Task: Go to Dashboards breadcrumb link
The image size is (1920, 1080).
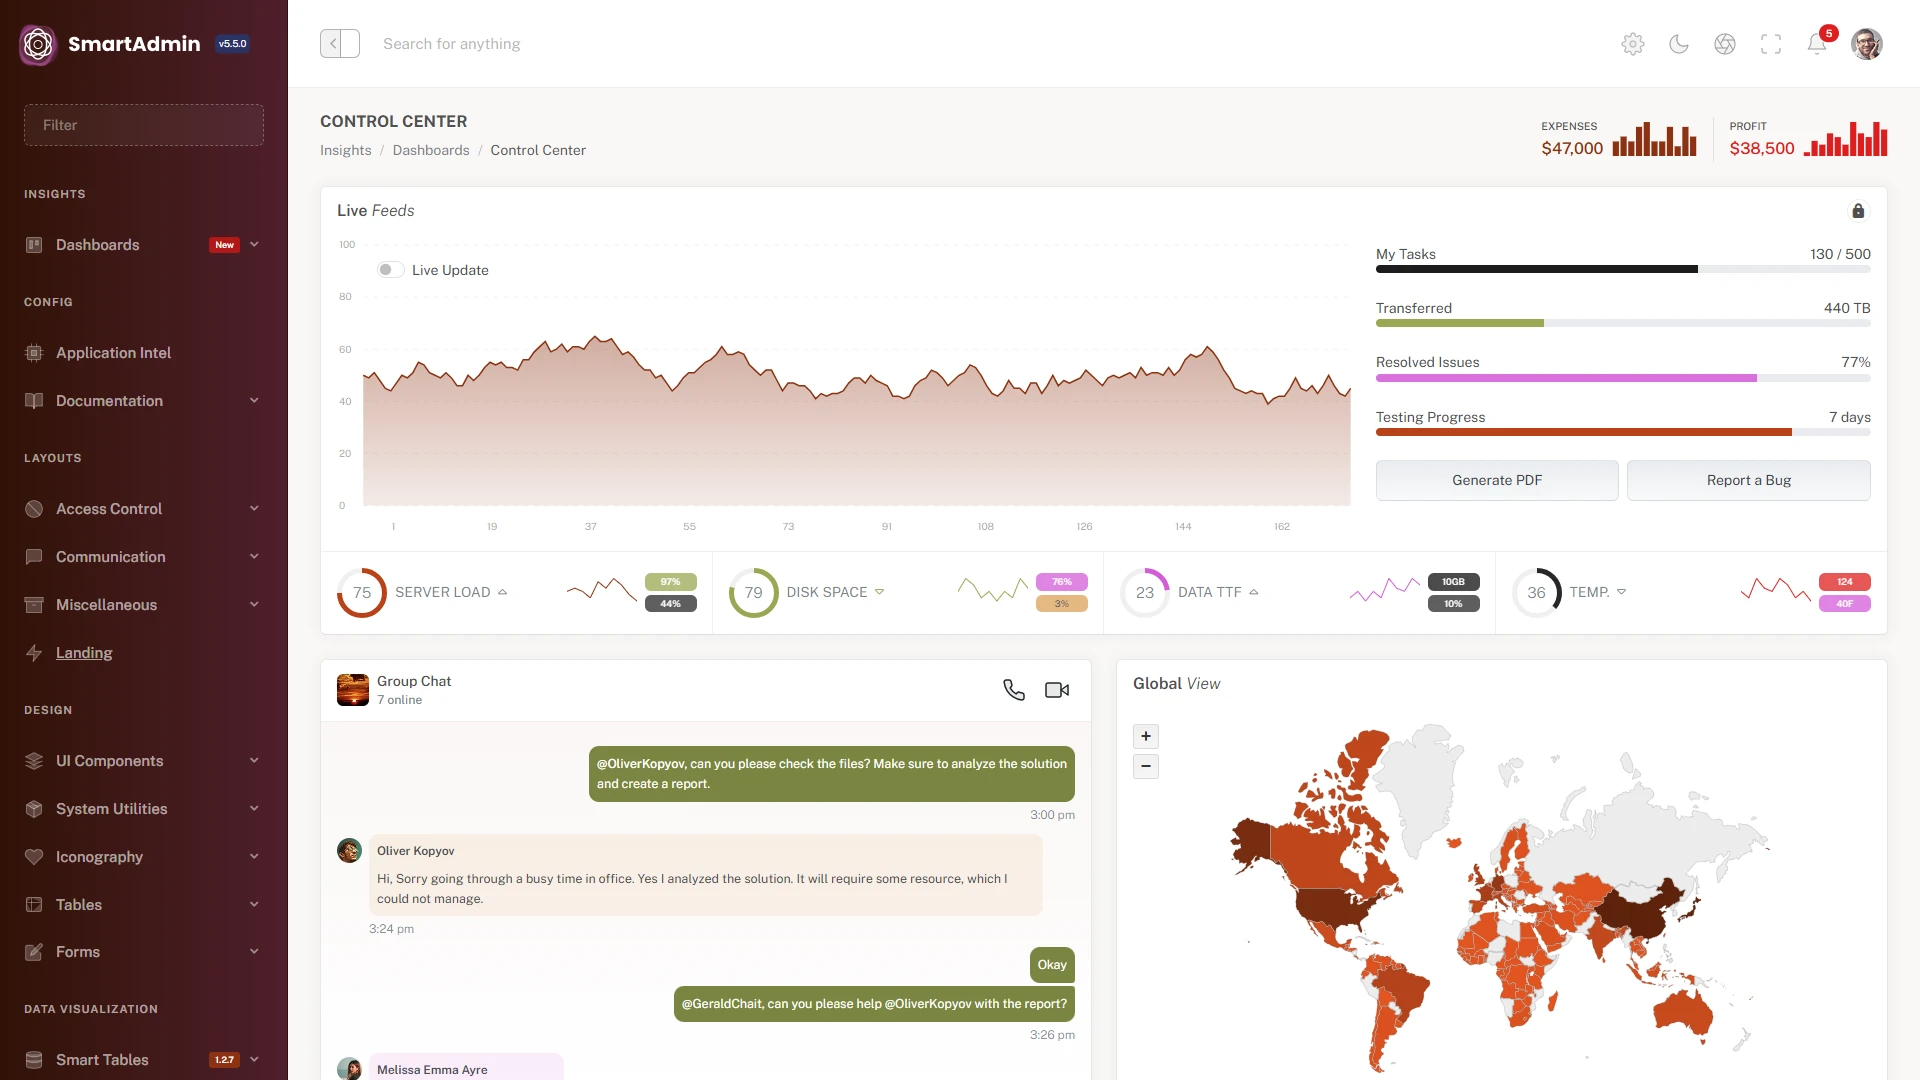Action: [x=431, y=151]
